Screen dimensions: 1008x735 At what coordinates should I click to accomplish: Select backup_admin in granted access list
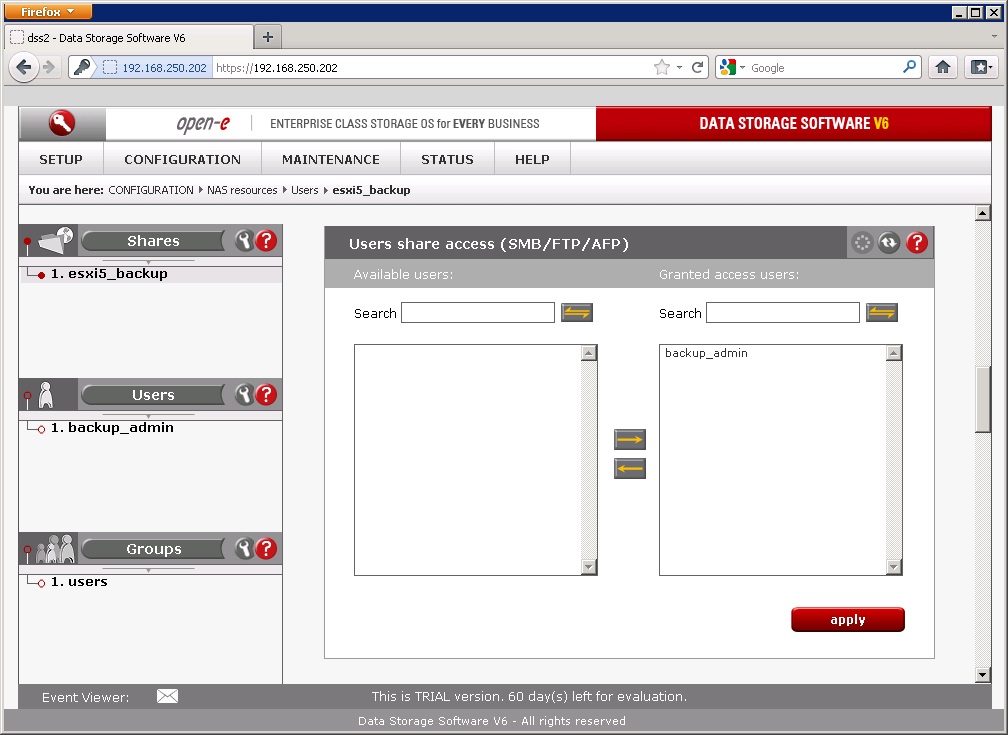click(706, 353)
